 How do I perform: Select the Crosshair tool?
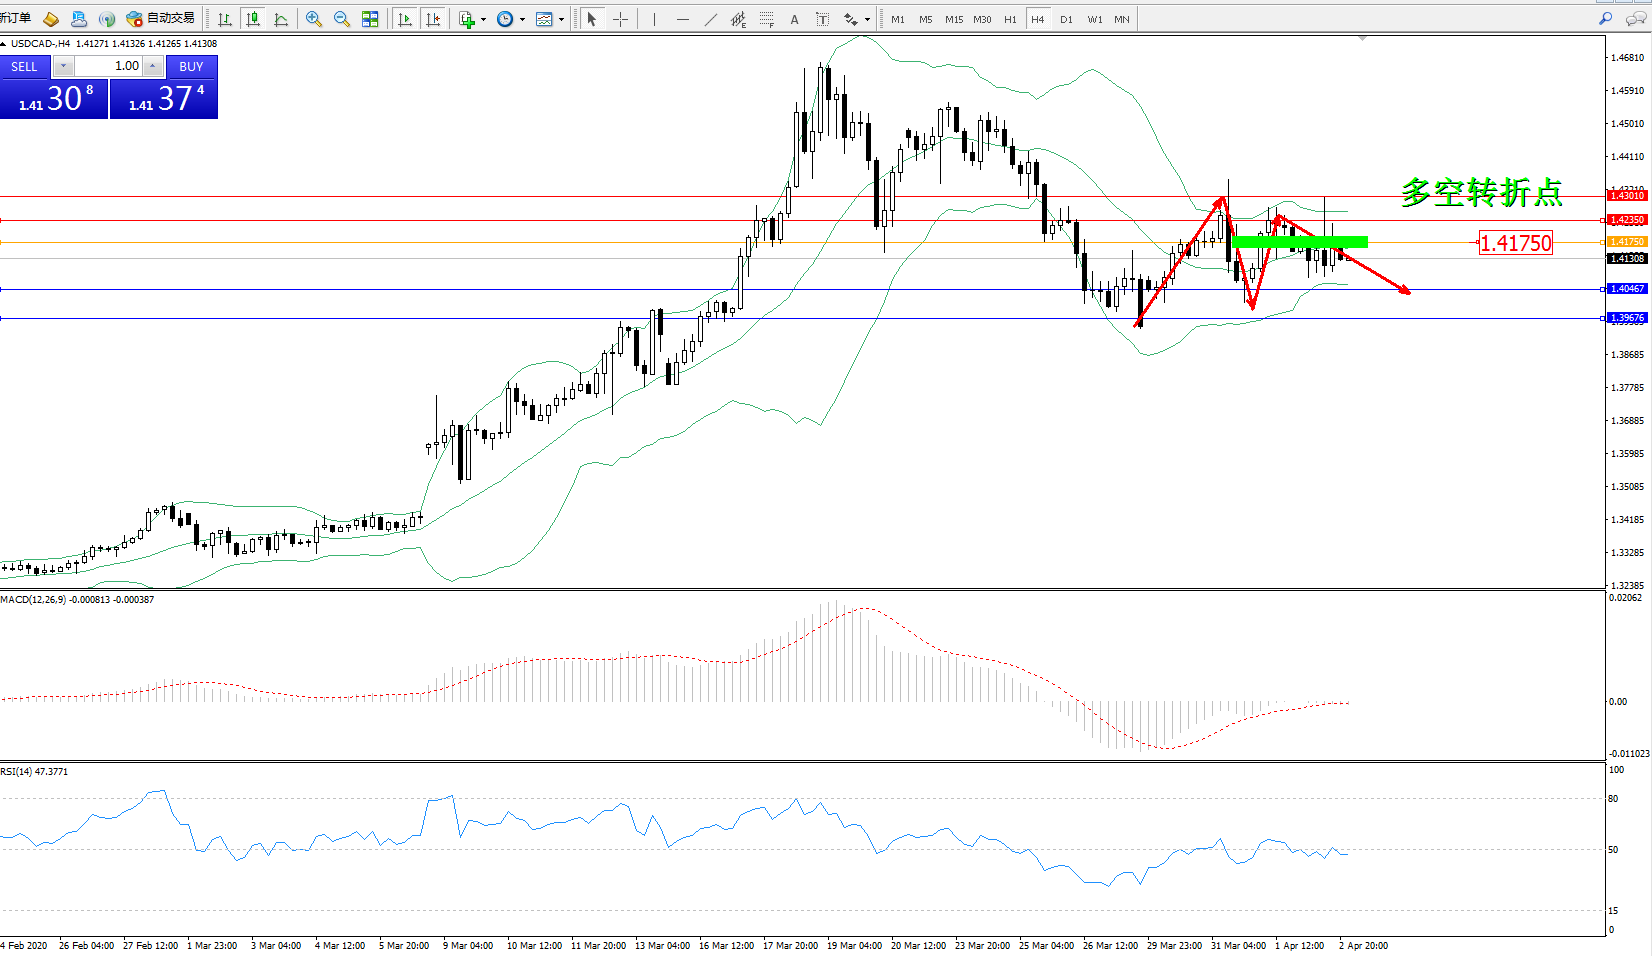[620, 19]
